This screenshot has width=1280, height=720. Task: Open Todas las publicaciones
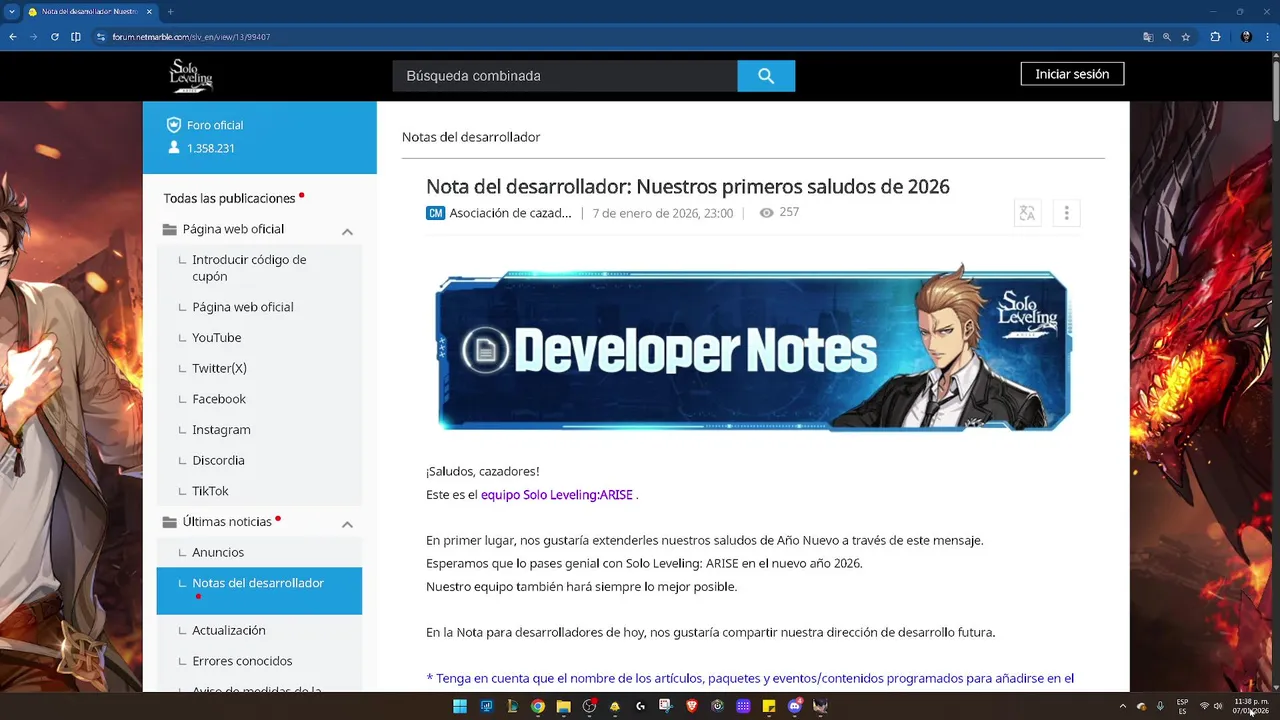pyautogui.click(x=230, y=198)
